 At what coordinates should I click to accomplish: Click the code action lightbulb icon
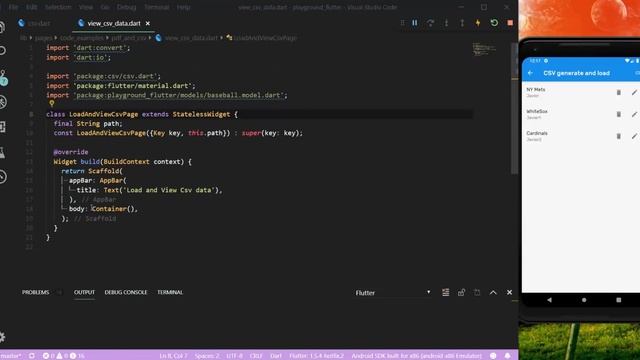(52, 104)
